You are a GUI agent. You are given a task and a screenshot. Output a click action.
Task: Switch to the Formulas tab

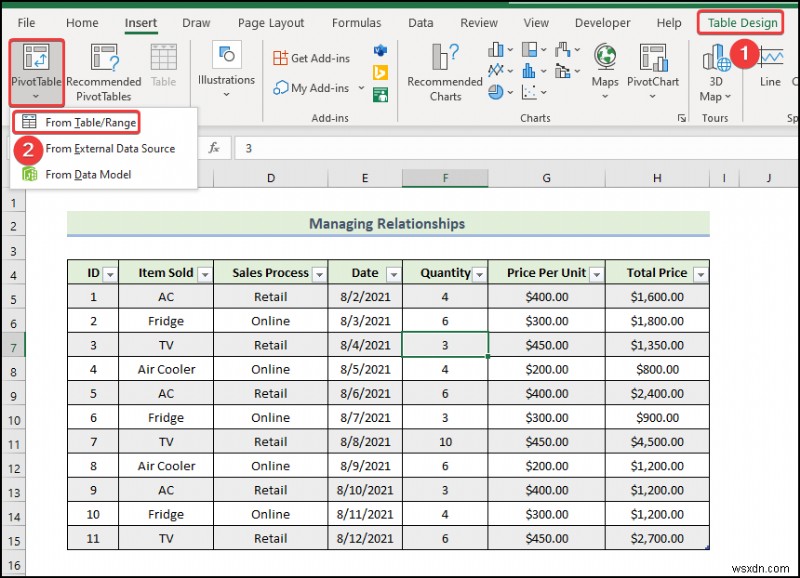click(x=357, y=23)
